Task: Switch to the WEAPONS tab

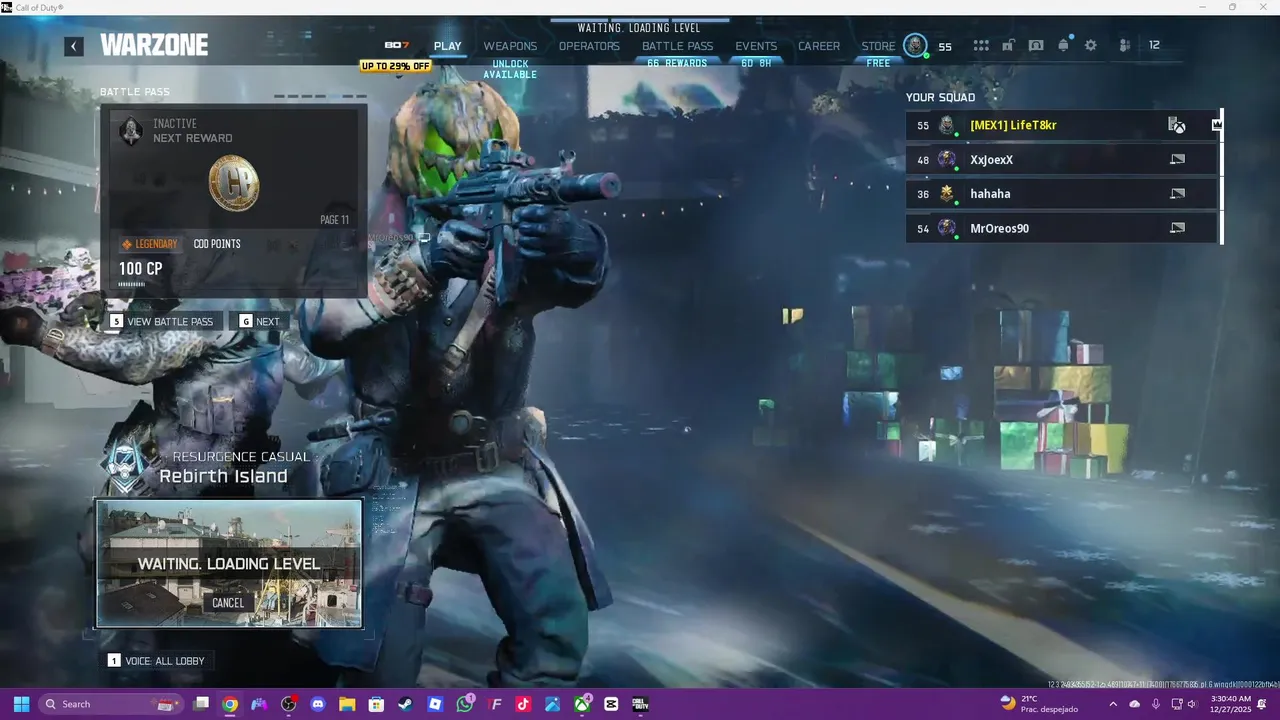Action: (x=510, y=46)
